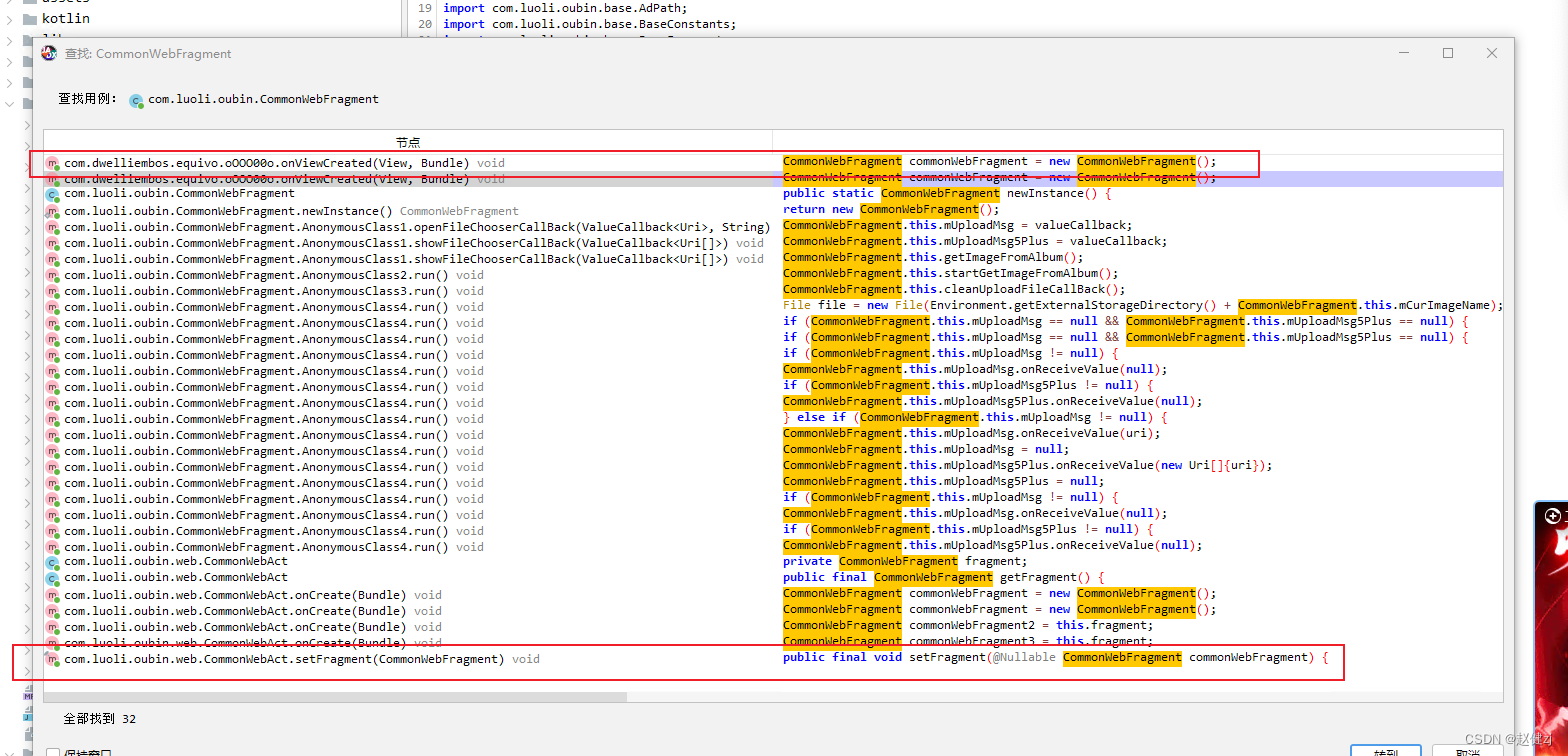
Task: Toggle the 保持窗口 checkbox
Action: pyautogui.click(x=53, y=753)
